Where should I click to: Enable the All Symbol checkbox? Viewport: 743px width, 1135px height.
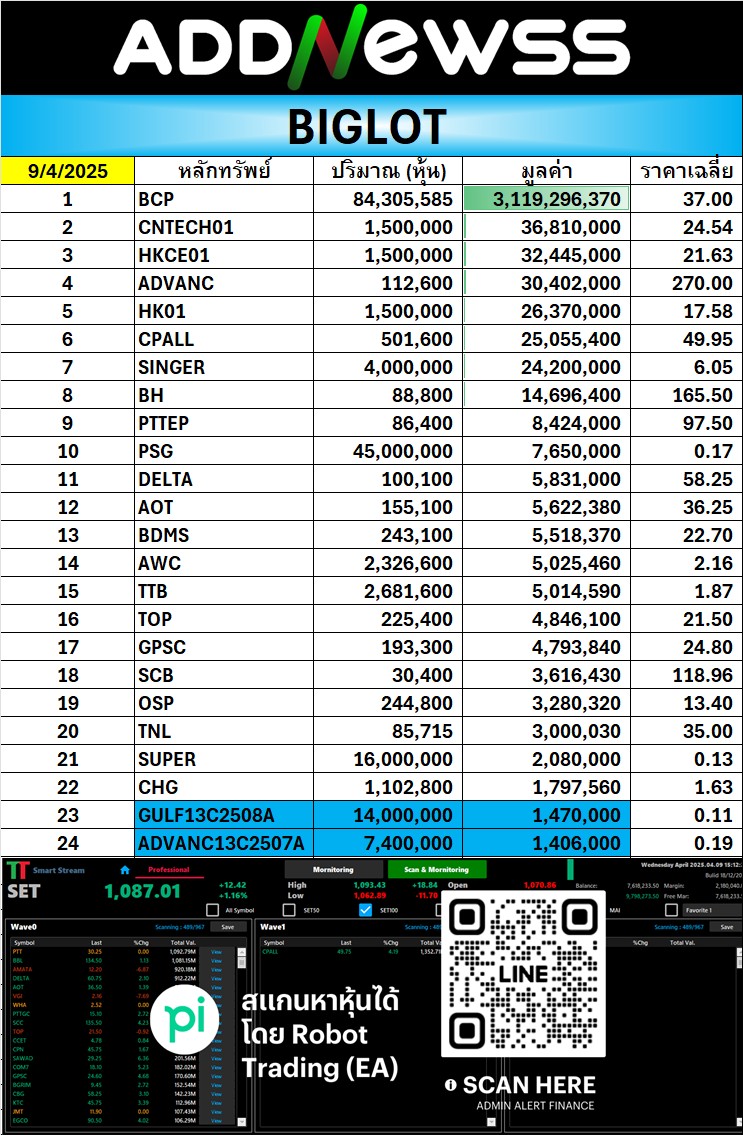(x=212, y=910)
